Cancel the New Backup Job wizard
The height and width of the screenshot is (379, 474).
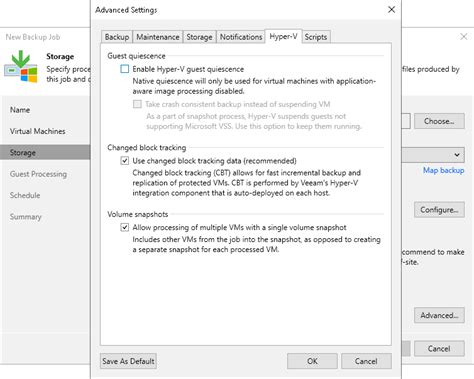pyautogui.click(x=439, y=349)
